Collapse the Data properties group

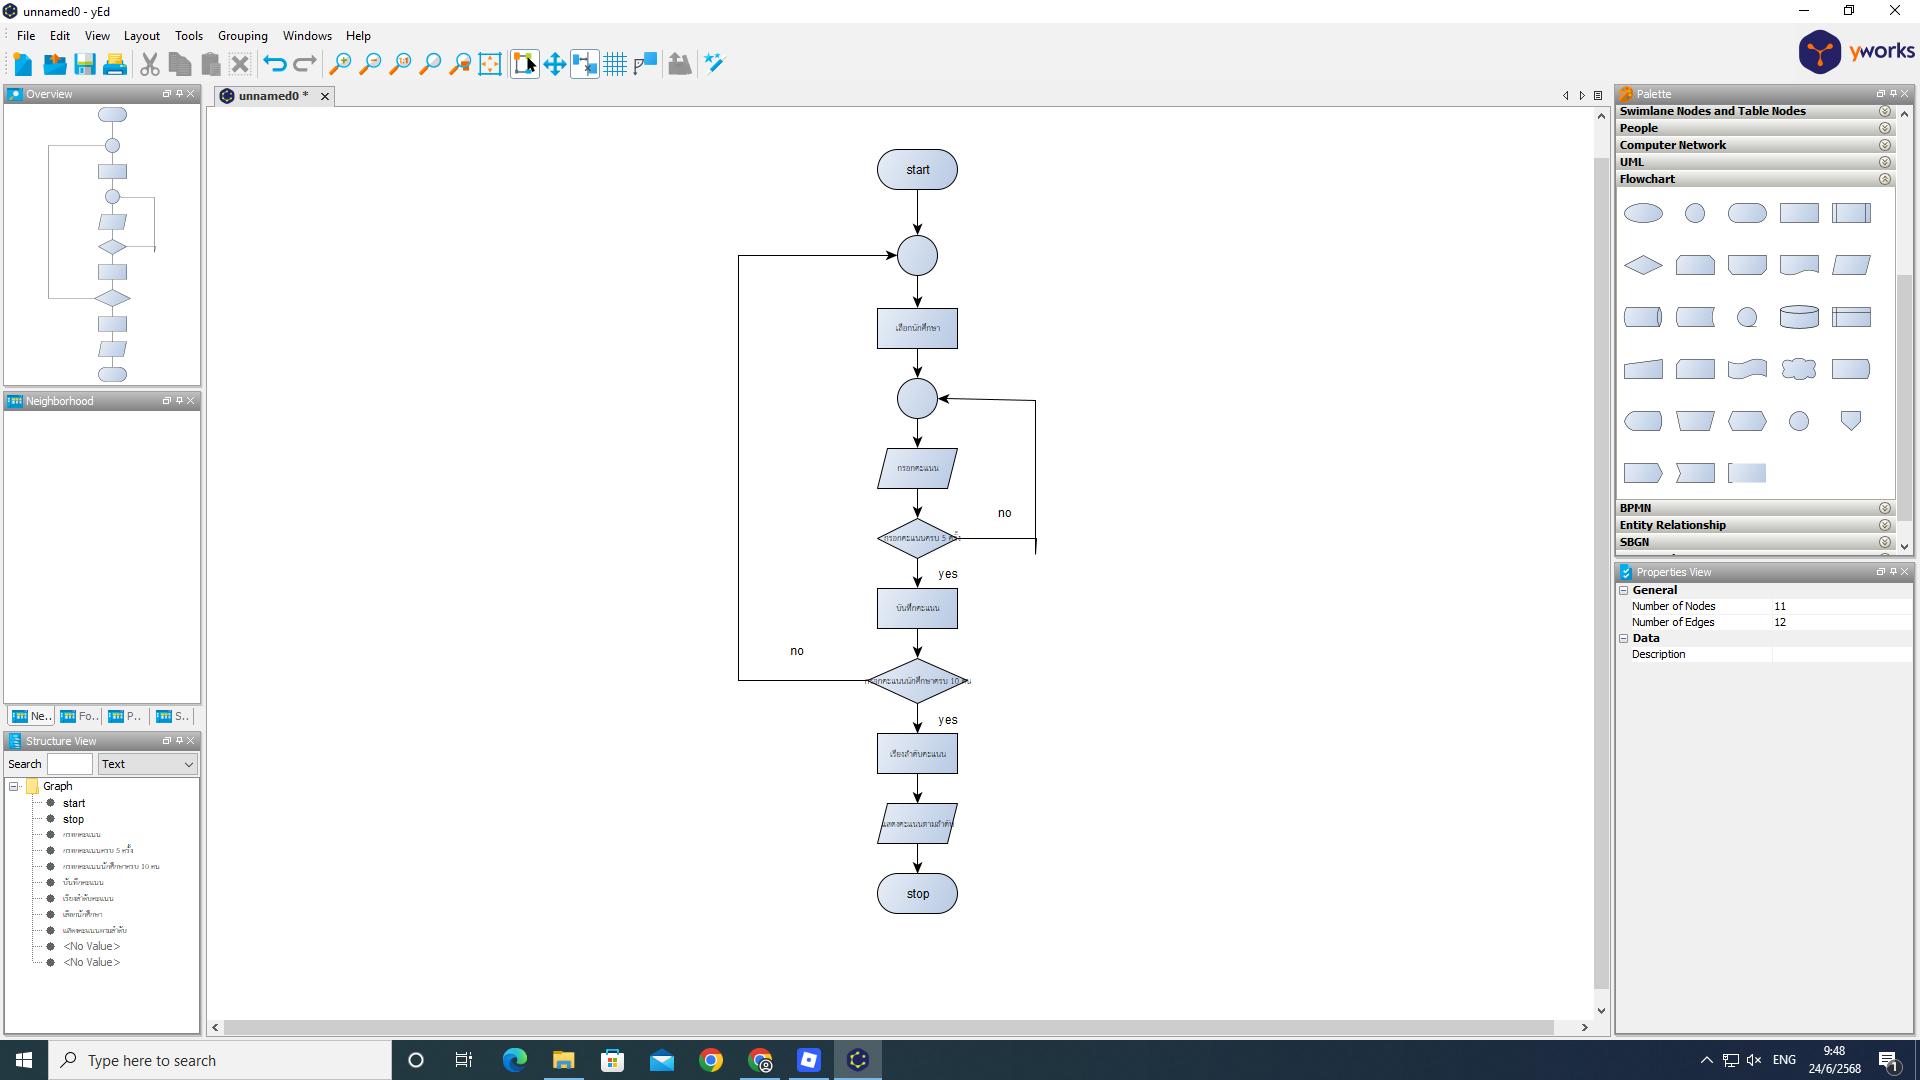(1624, 639)
